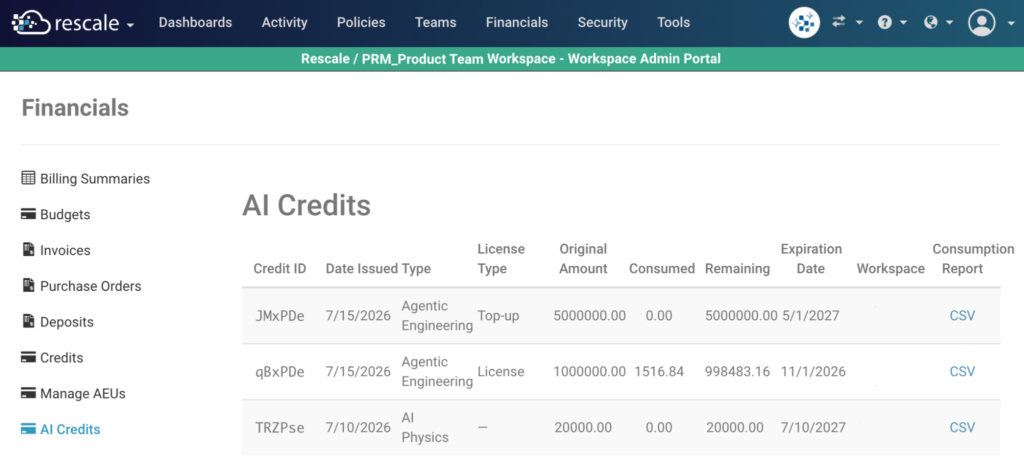1024x467 pixels.
Task: Click the Invoices document icon
Action: tap(28, 250)
